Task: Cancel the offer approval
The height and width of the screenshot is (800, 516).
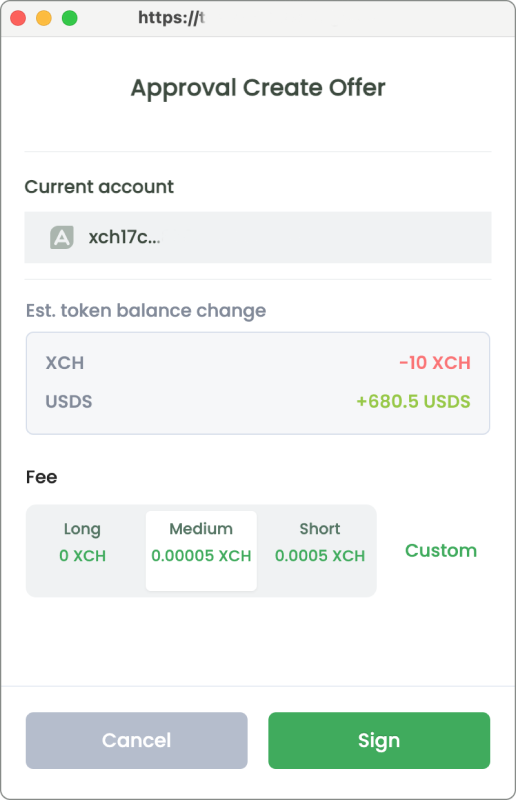Action: [x=137, y=740]
